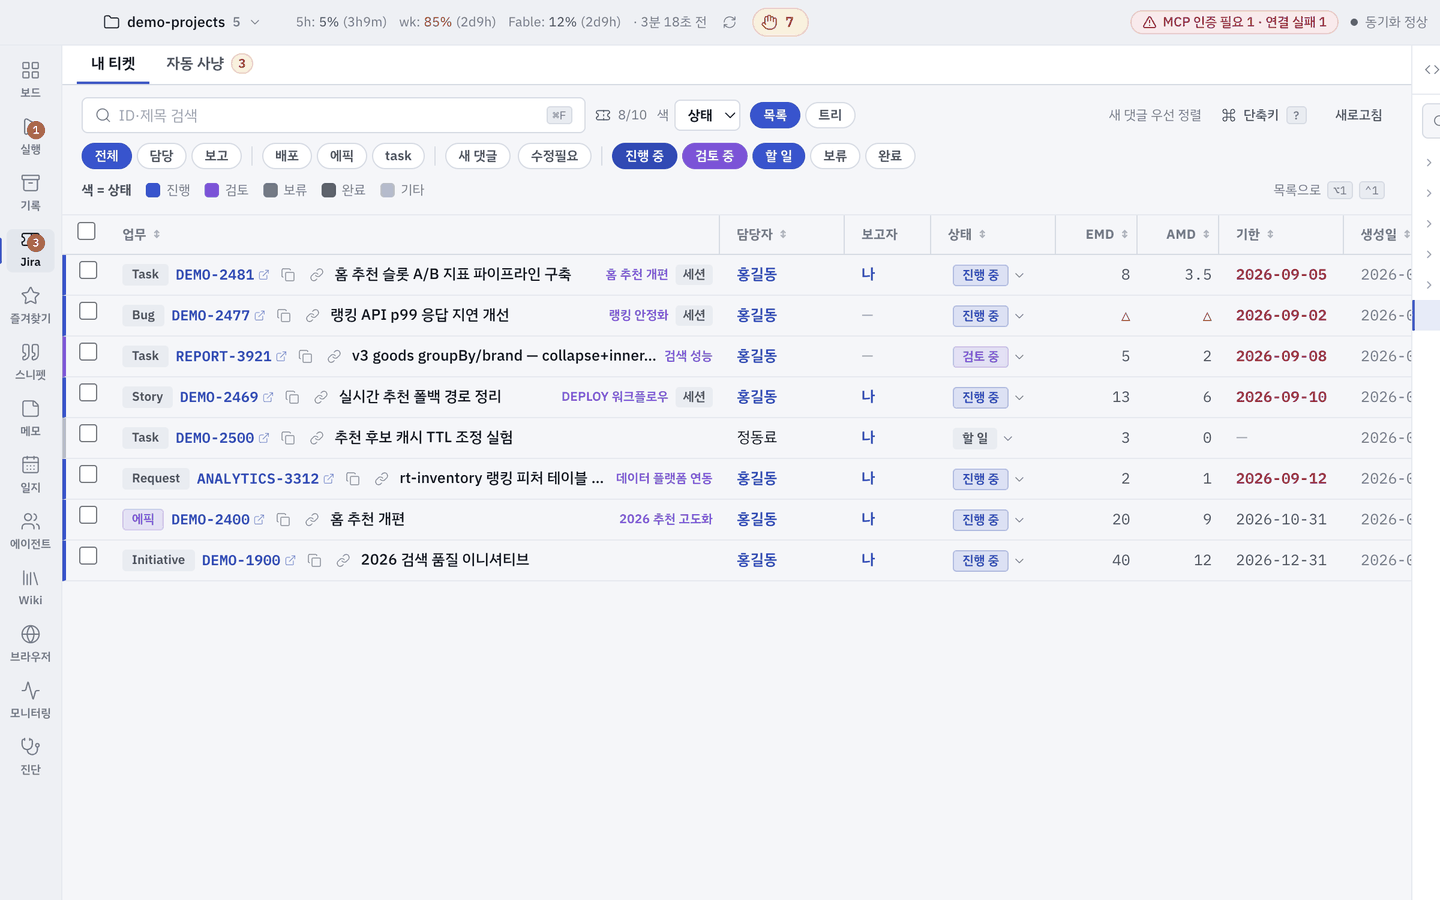
Task: Check the ANALYTICS-3312 row checkbox
Action: point(88,474)
